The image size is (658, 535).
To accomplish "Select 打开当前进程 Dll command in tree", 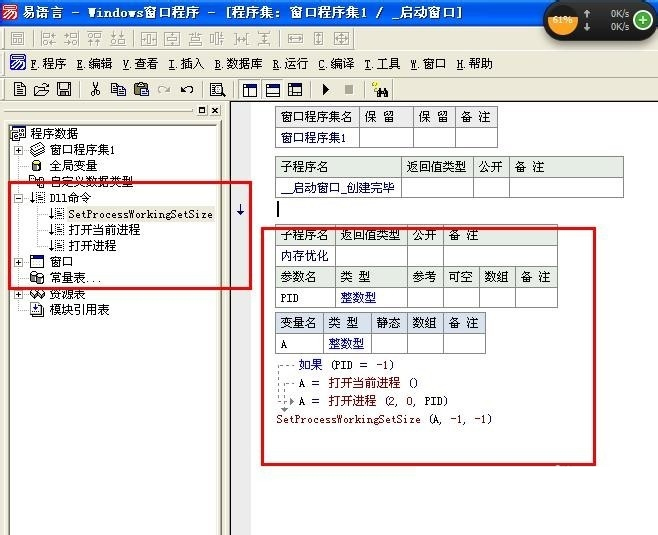I will (x=104, y=230).
